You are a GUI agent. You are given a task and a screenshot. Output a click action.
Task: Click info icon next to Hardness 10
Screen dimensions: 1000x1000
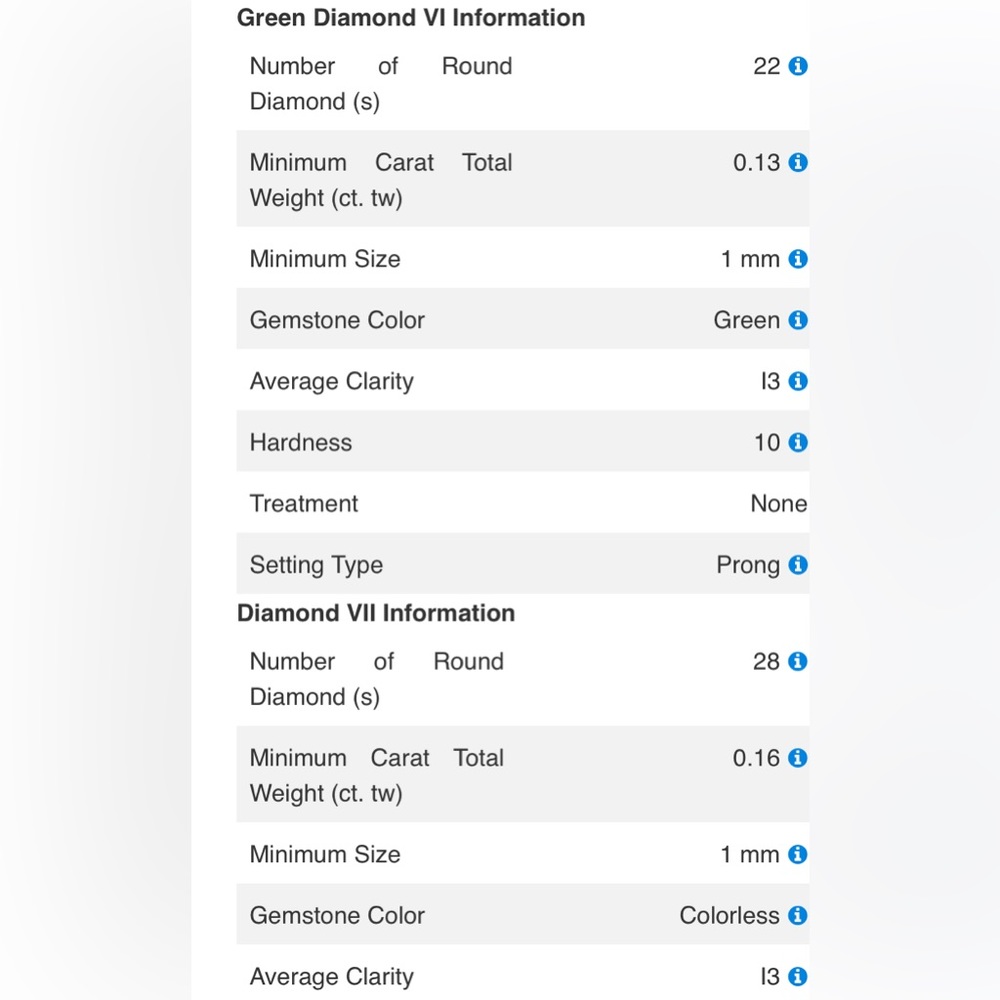coord(798,442)
